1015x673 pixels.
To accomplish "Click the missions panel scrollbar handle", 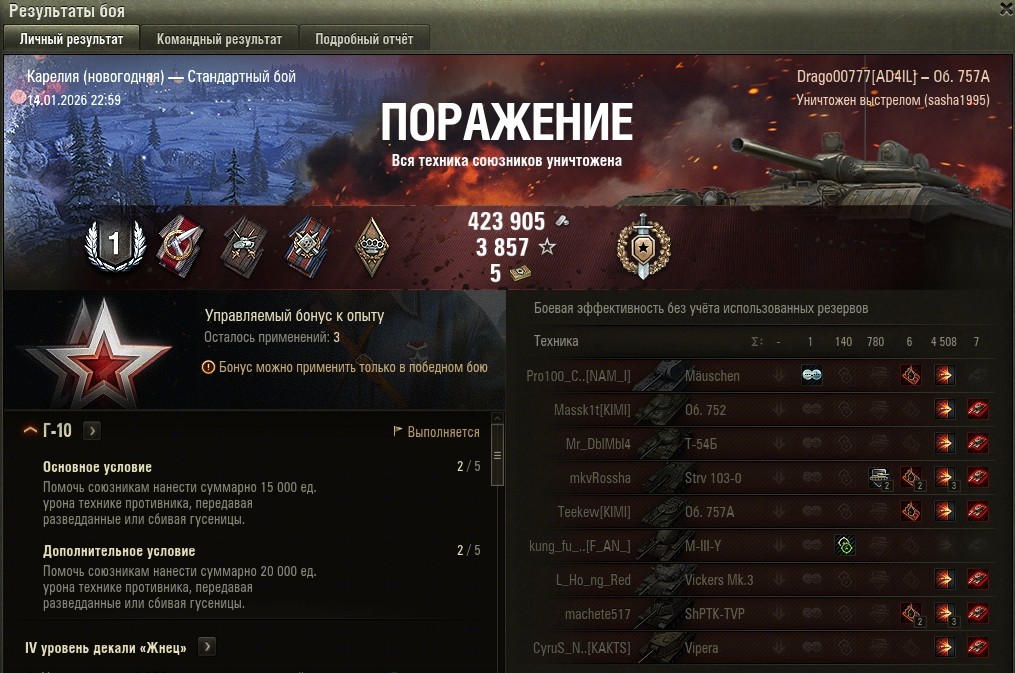I will 497,455.
